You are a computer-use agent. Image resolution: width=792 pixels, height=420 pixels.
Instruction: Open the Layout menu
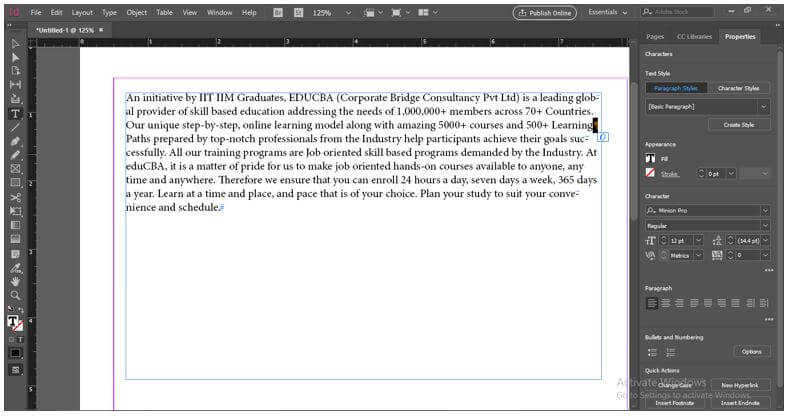tap(82, 13)
